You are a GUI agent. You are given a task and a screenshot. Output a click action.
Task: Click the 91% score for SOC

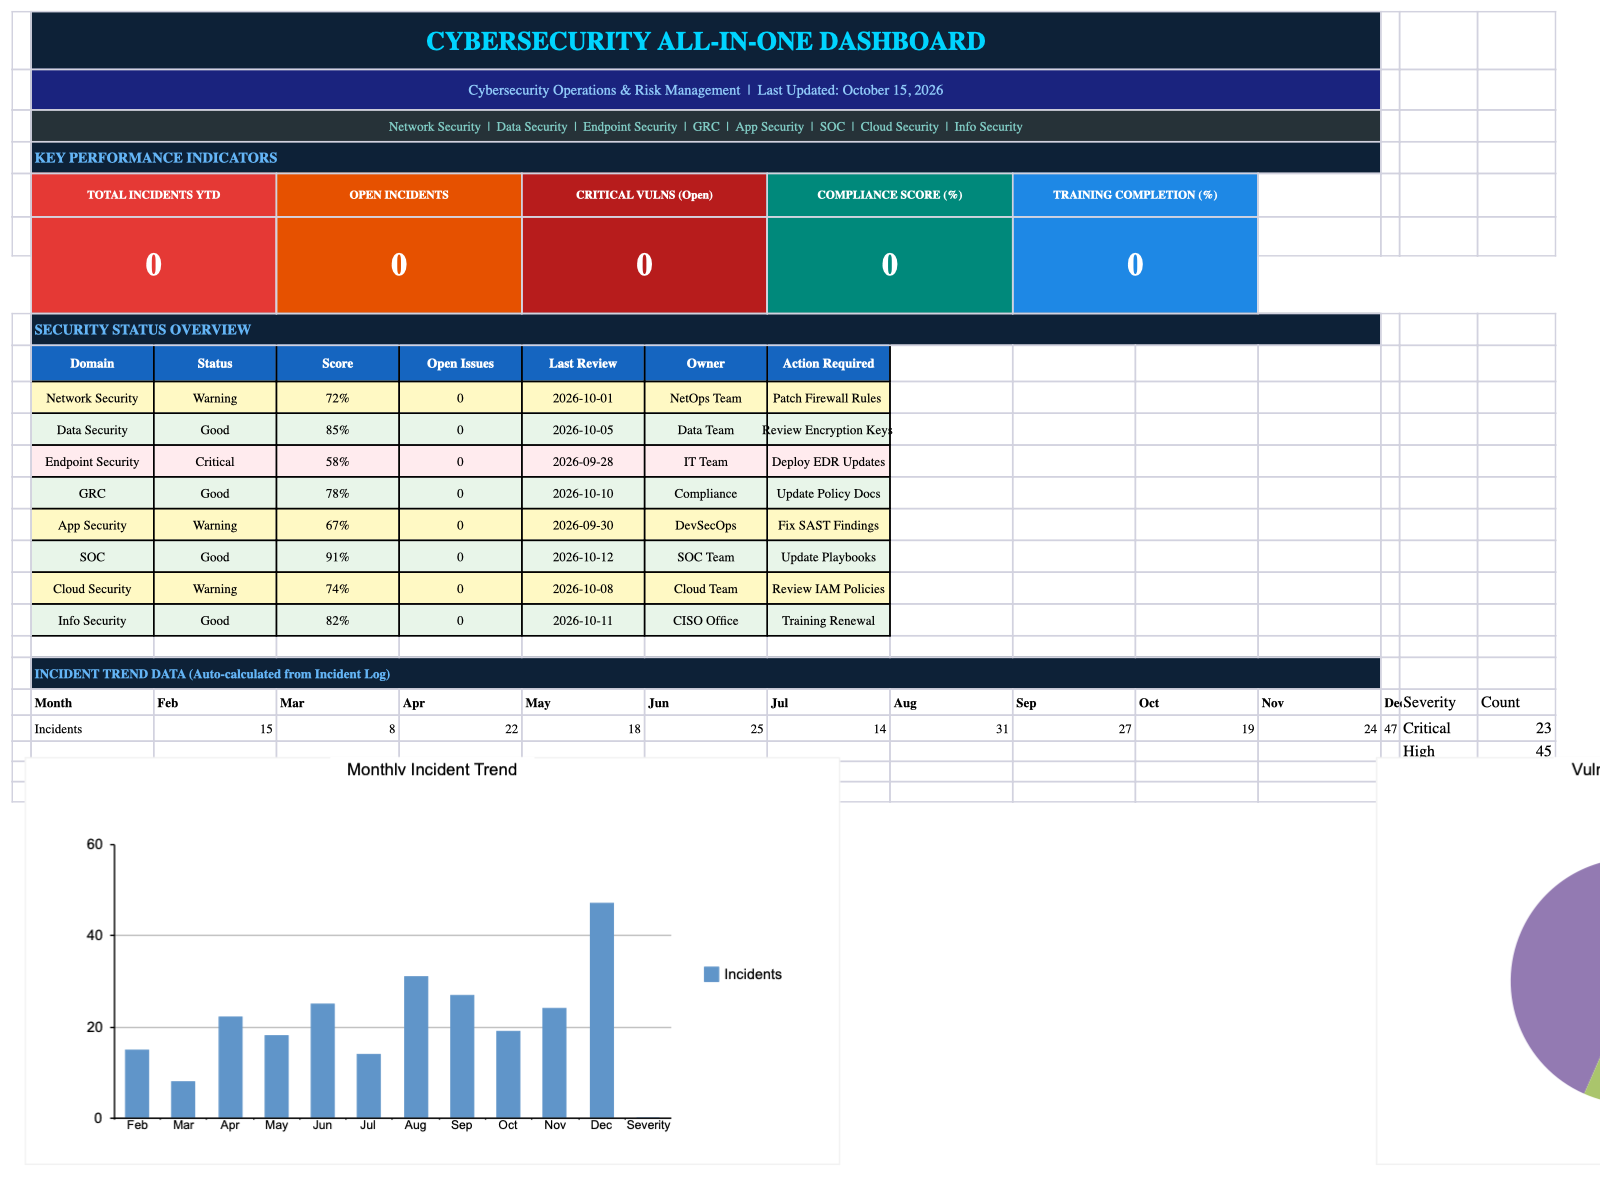tap(338, 557)
